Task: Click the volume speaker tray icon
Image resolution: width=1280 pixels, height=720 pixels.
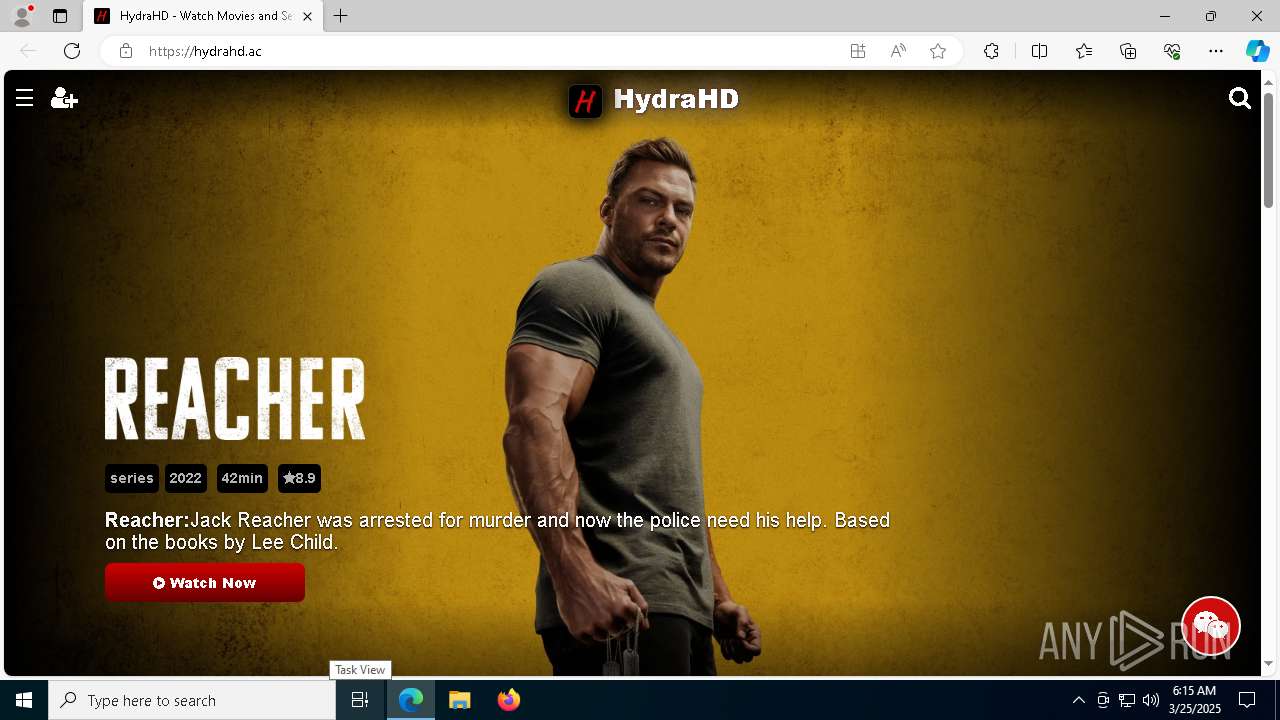Action: click(x=1151, y=700)
